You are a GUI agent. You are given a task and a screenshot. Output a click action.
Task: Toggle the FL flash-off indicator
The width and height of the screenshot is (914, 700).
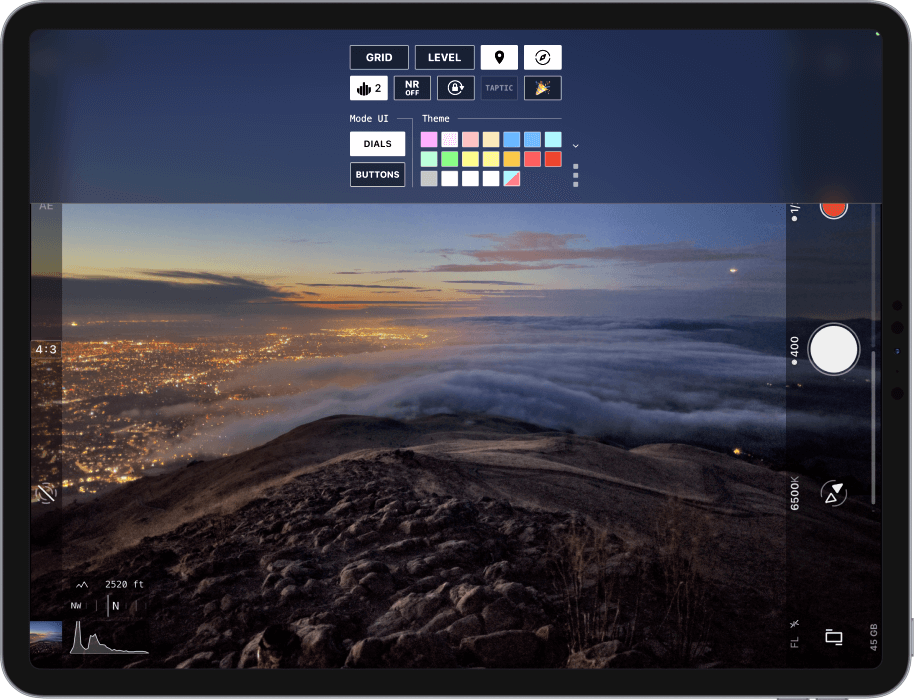tap(795, 634)
